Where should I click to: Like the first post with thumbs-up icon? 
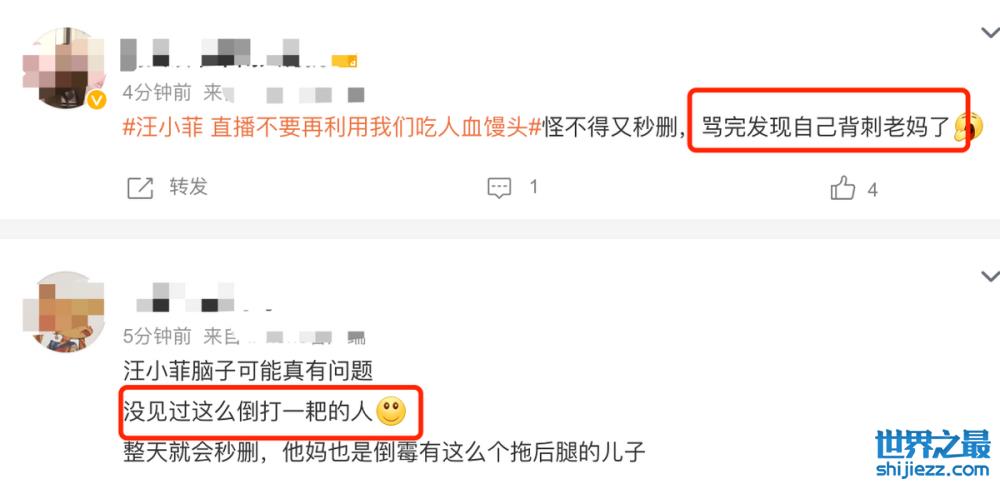point(842,188)
